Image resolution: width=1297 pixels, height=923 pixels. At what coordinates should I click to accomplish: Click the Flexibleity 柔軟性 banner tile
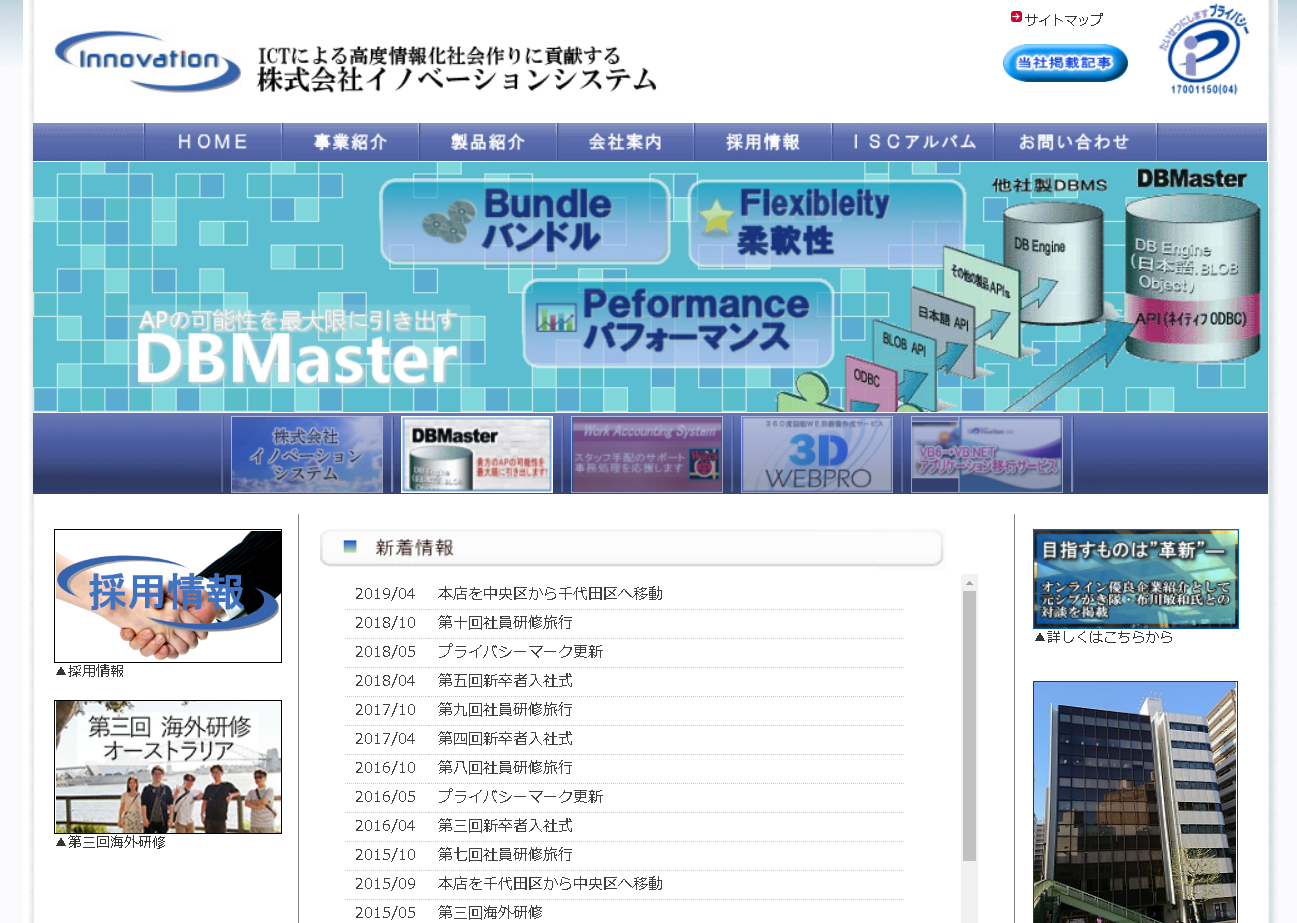click(826, 224)
